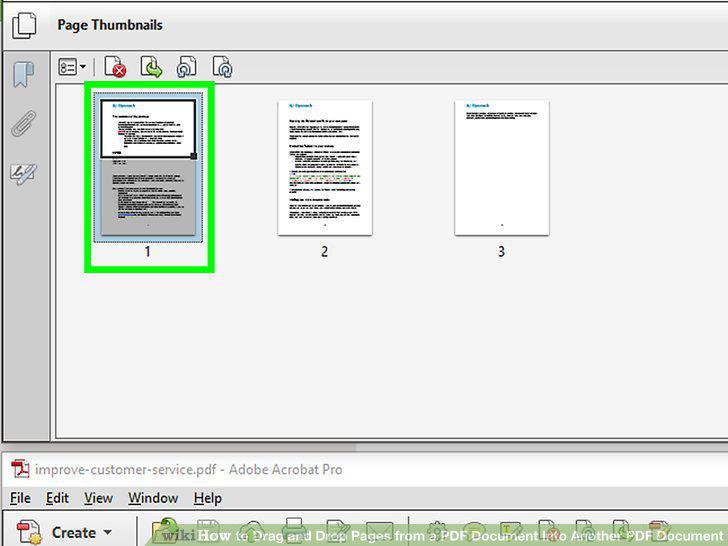The height and width of the screenshot is (546, 728).
Task: Click the Create PDF icon
Action: pyautogui.click(x=29, y=533)
